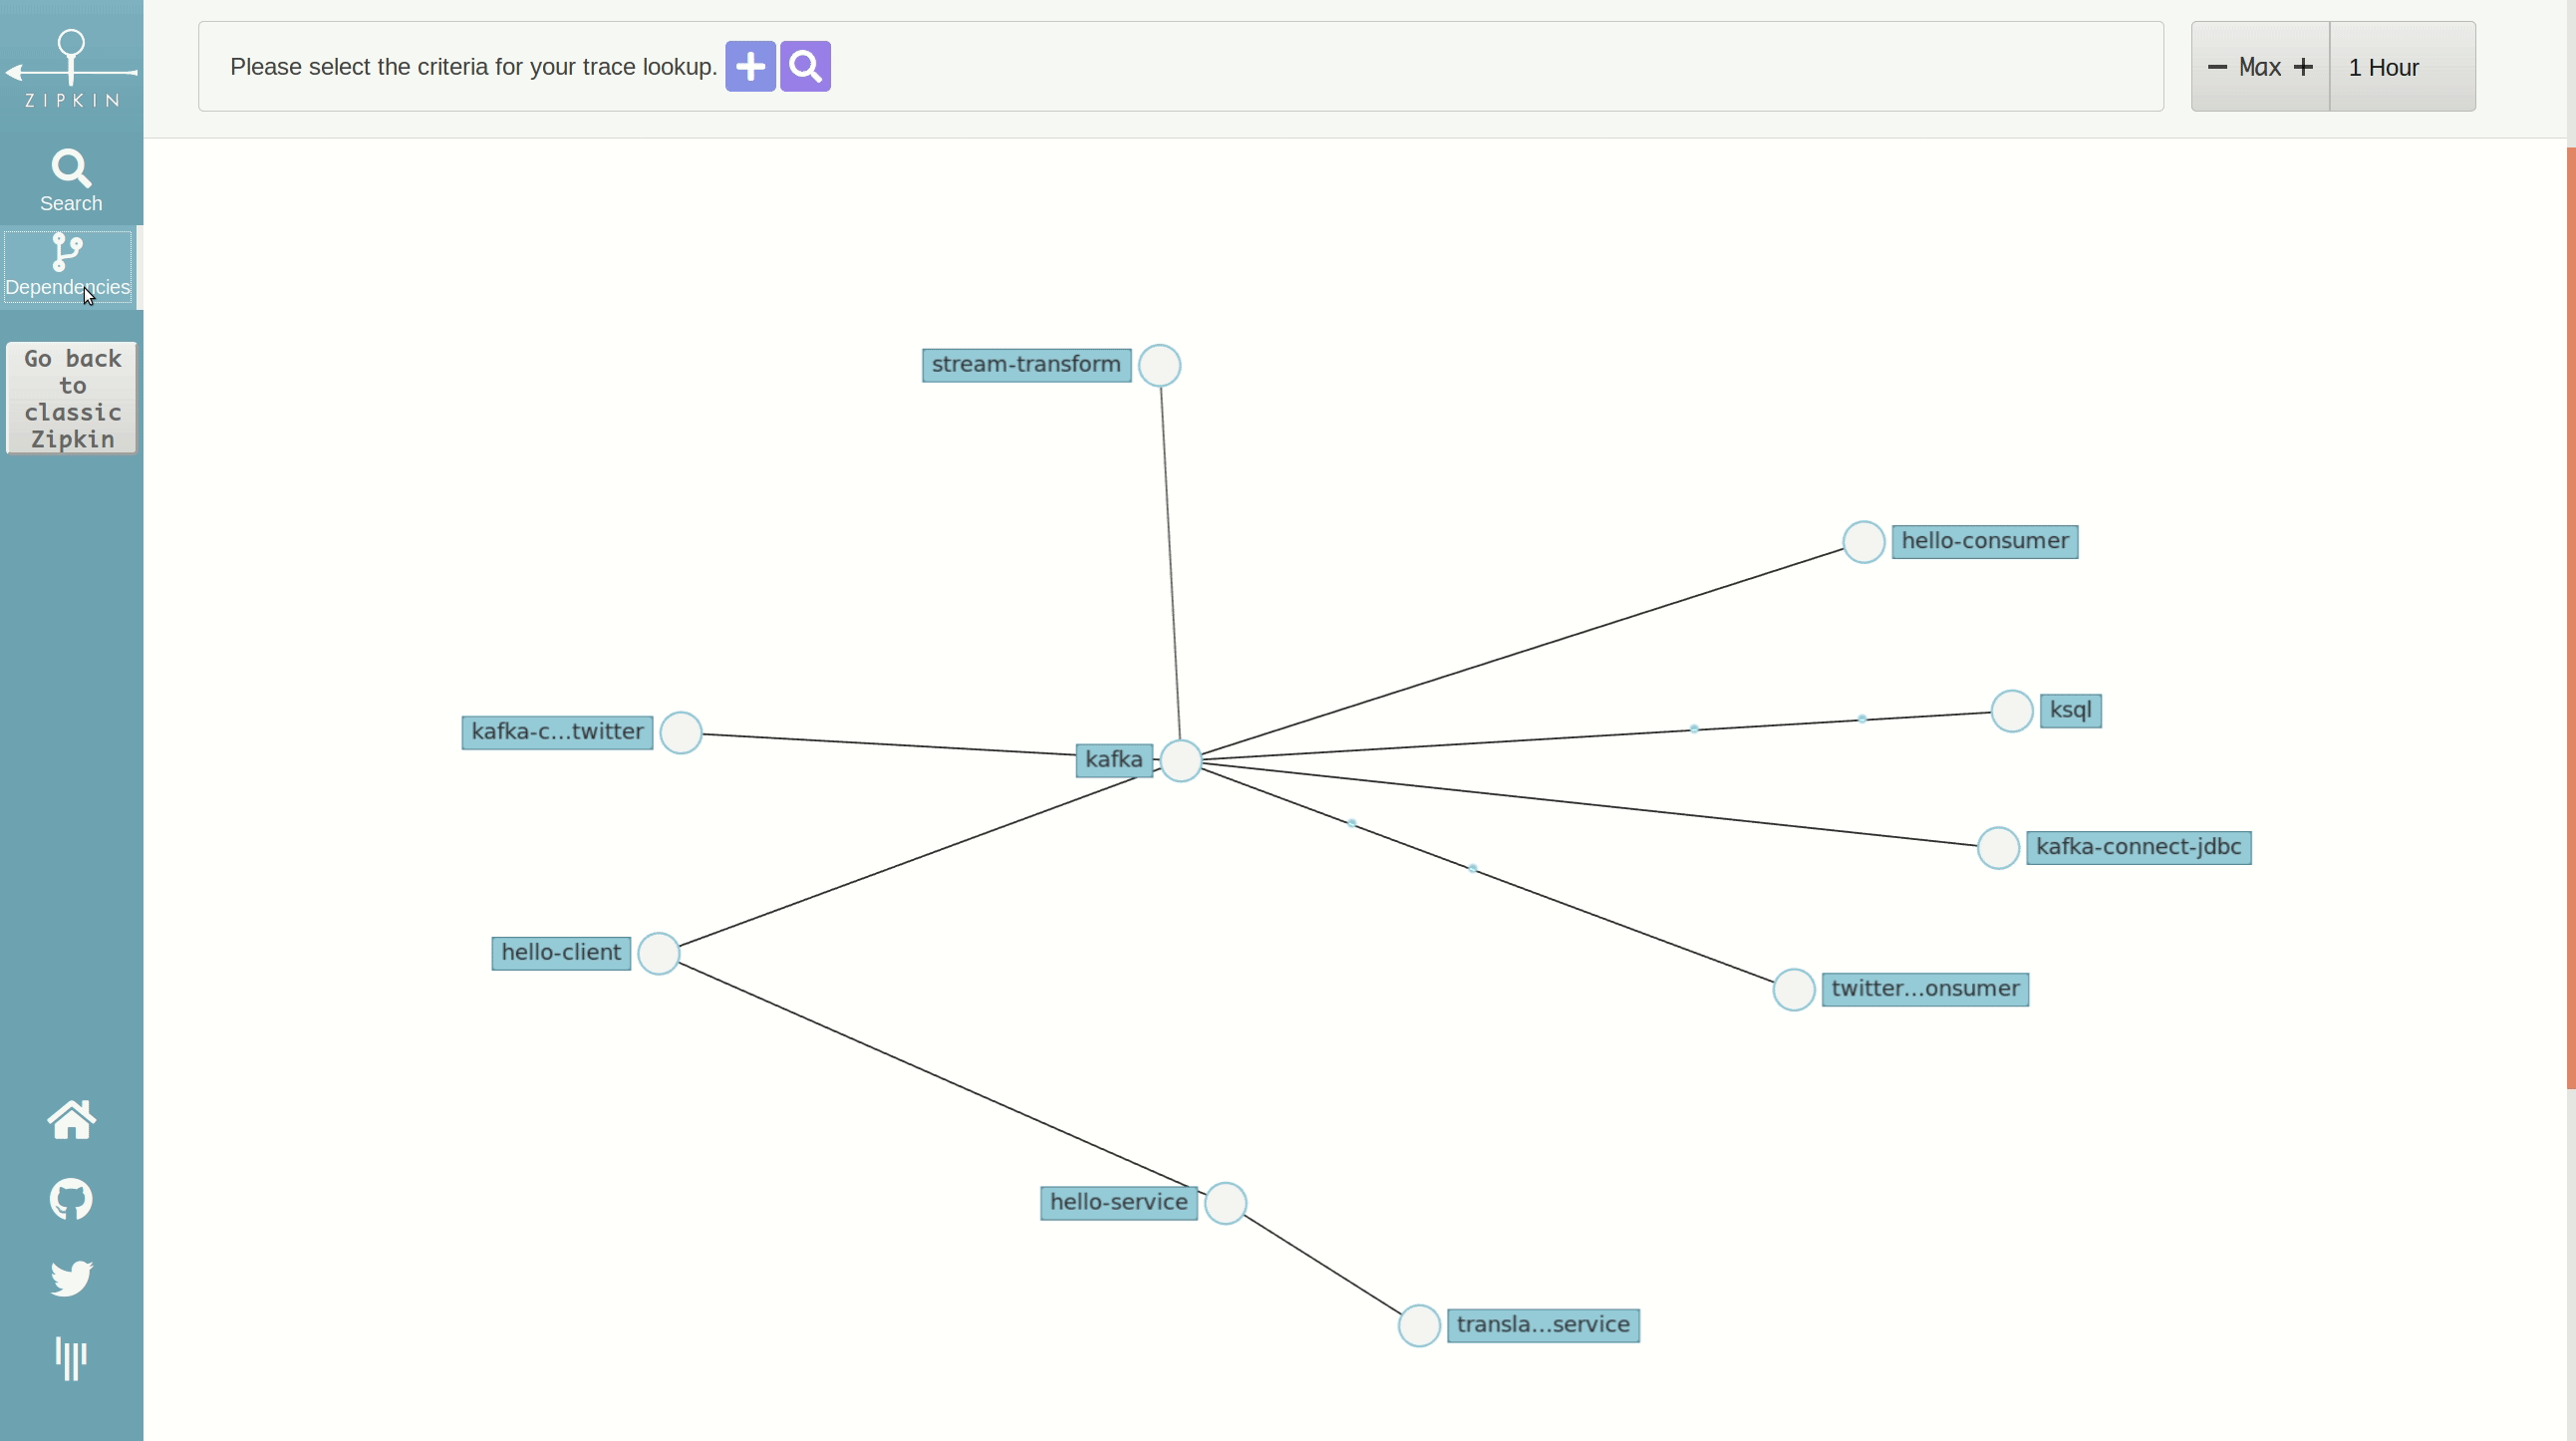Select the kafka-c...twitter node circle
Screen dimensions: 2576x1441
pos(681,733)
